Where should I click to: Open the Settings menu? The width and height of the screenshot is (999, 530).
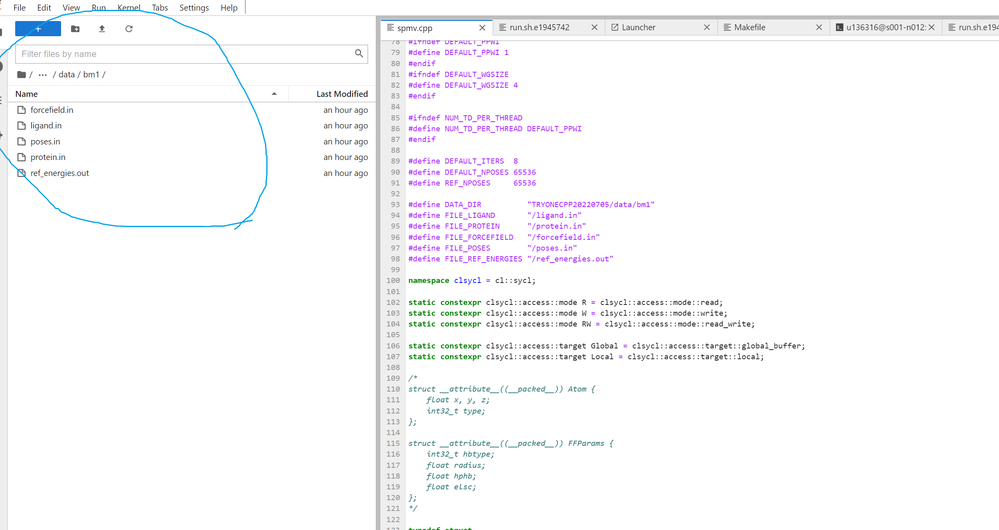pos(194,8)
